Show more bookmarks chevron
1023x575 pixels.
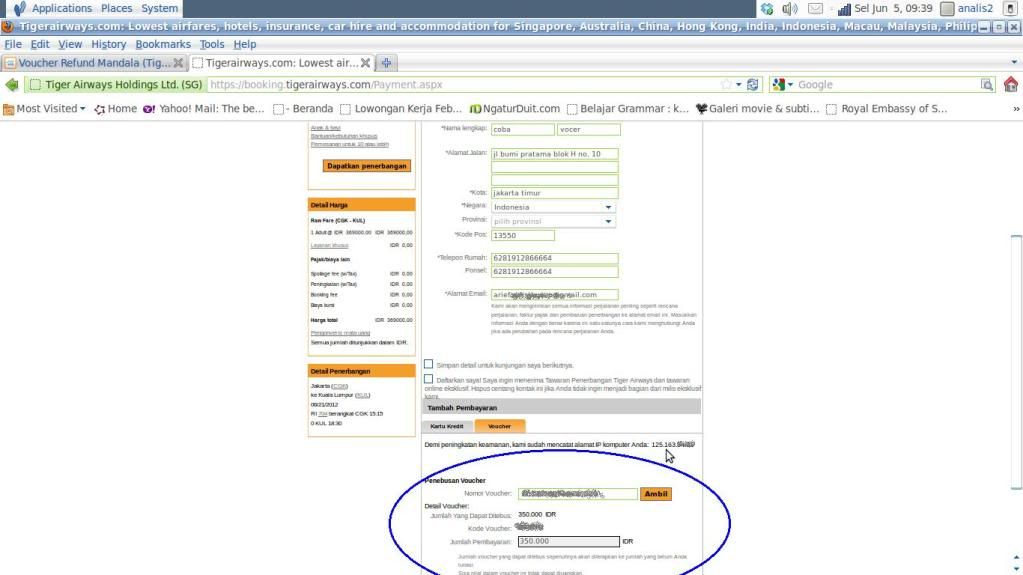coord(1016,109)
